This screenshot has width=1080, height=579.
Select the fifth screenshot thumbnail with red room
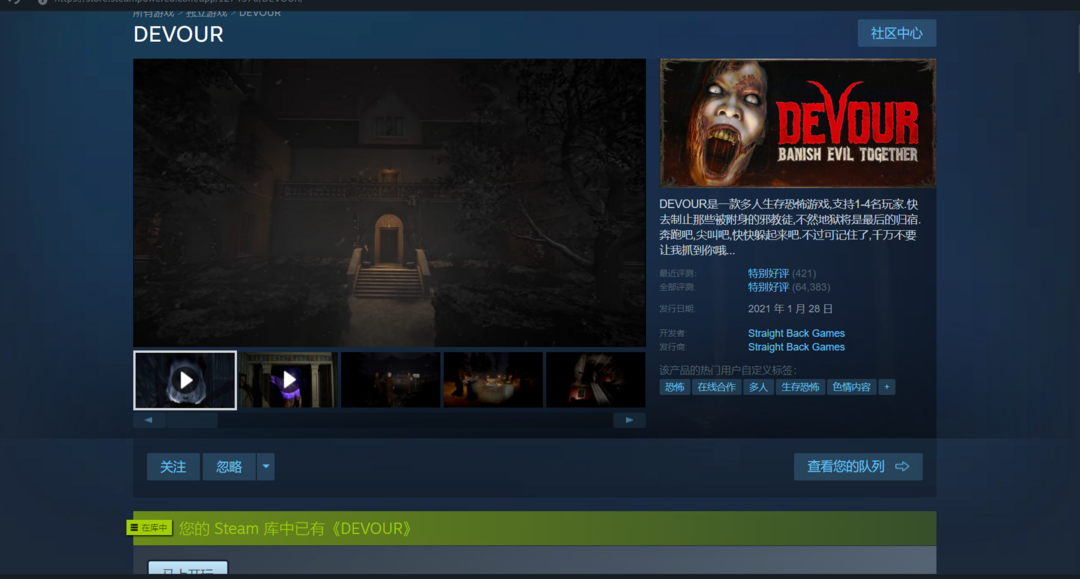tap(596, 380)
